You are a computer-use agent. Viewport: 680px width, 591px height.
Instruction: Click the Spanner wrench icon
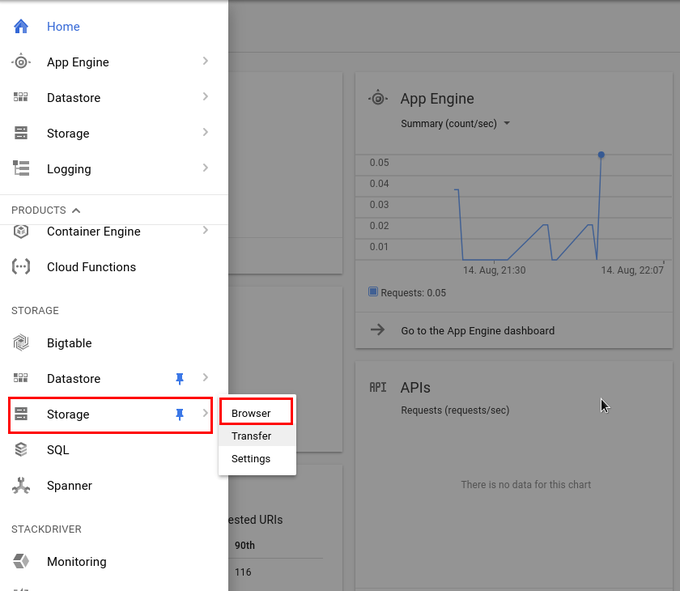coord(21,486)
